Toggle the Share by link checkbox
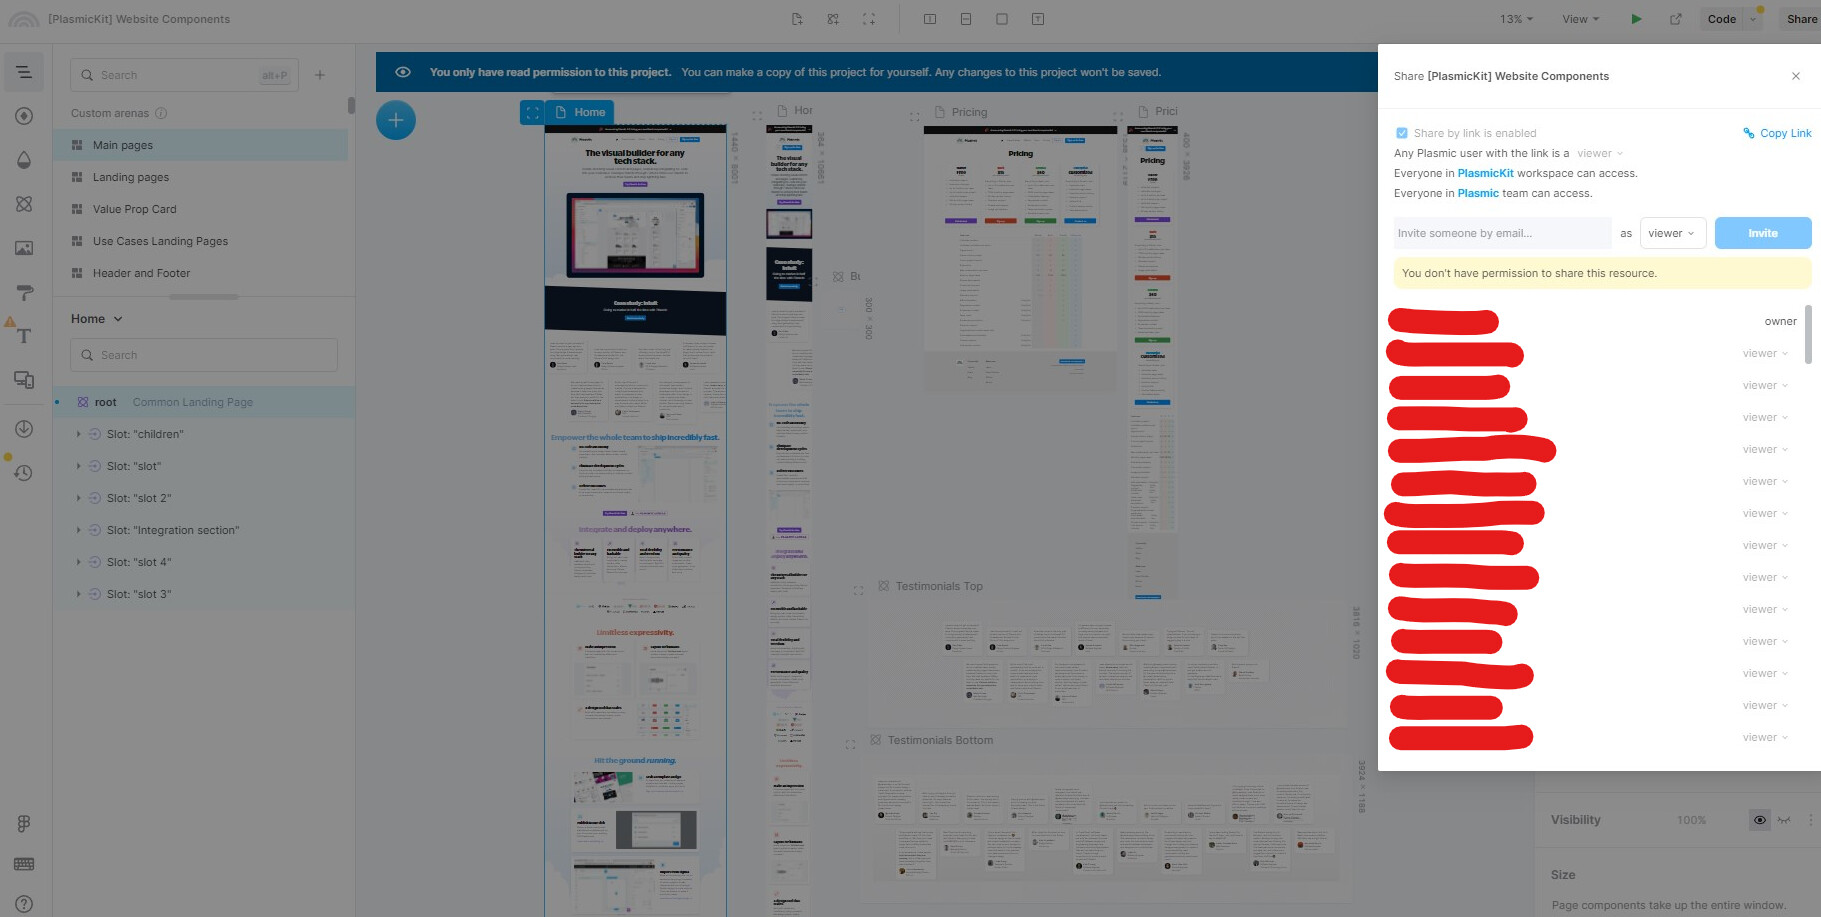Image resolution: width=1821 pixels, height=917 pixels. [1402, 133]
